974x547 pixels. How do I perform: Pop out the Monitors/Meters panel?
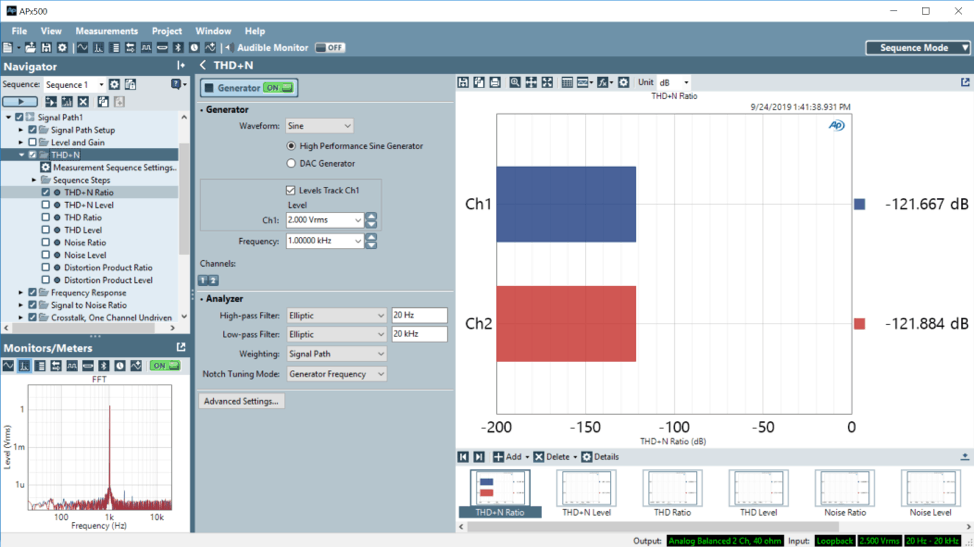point(181,348)
